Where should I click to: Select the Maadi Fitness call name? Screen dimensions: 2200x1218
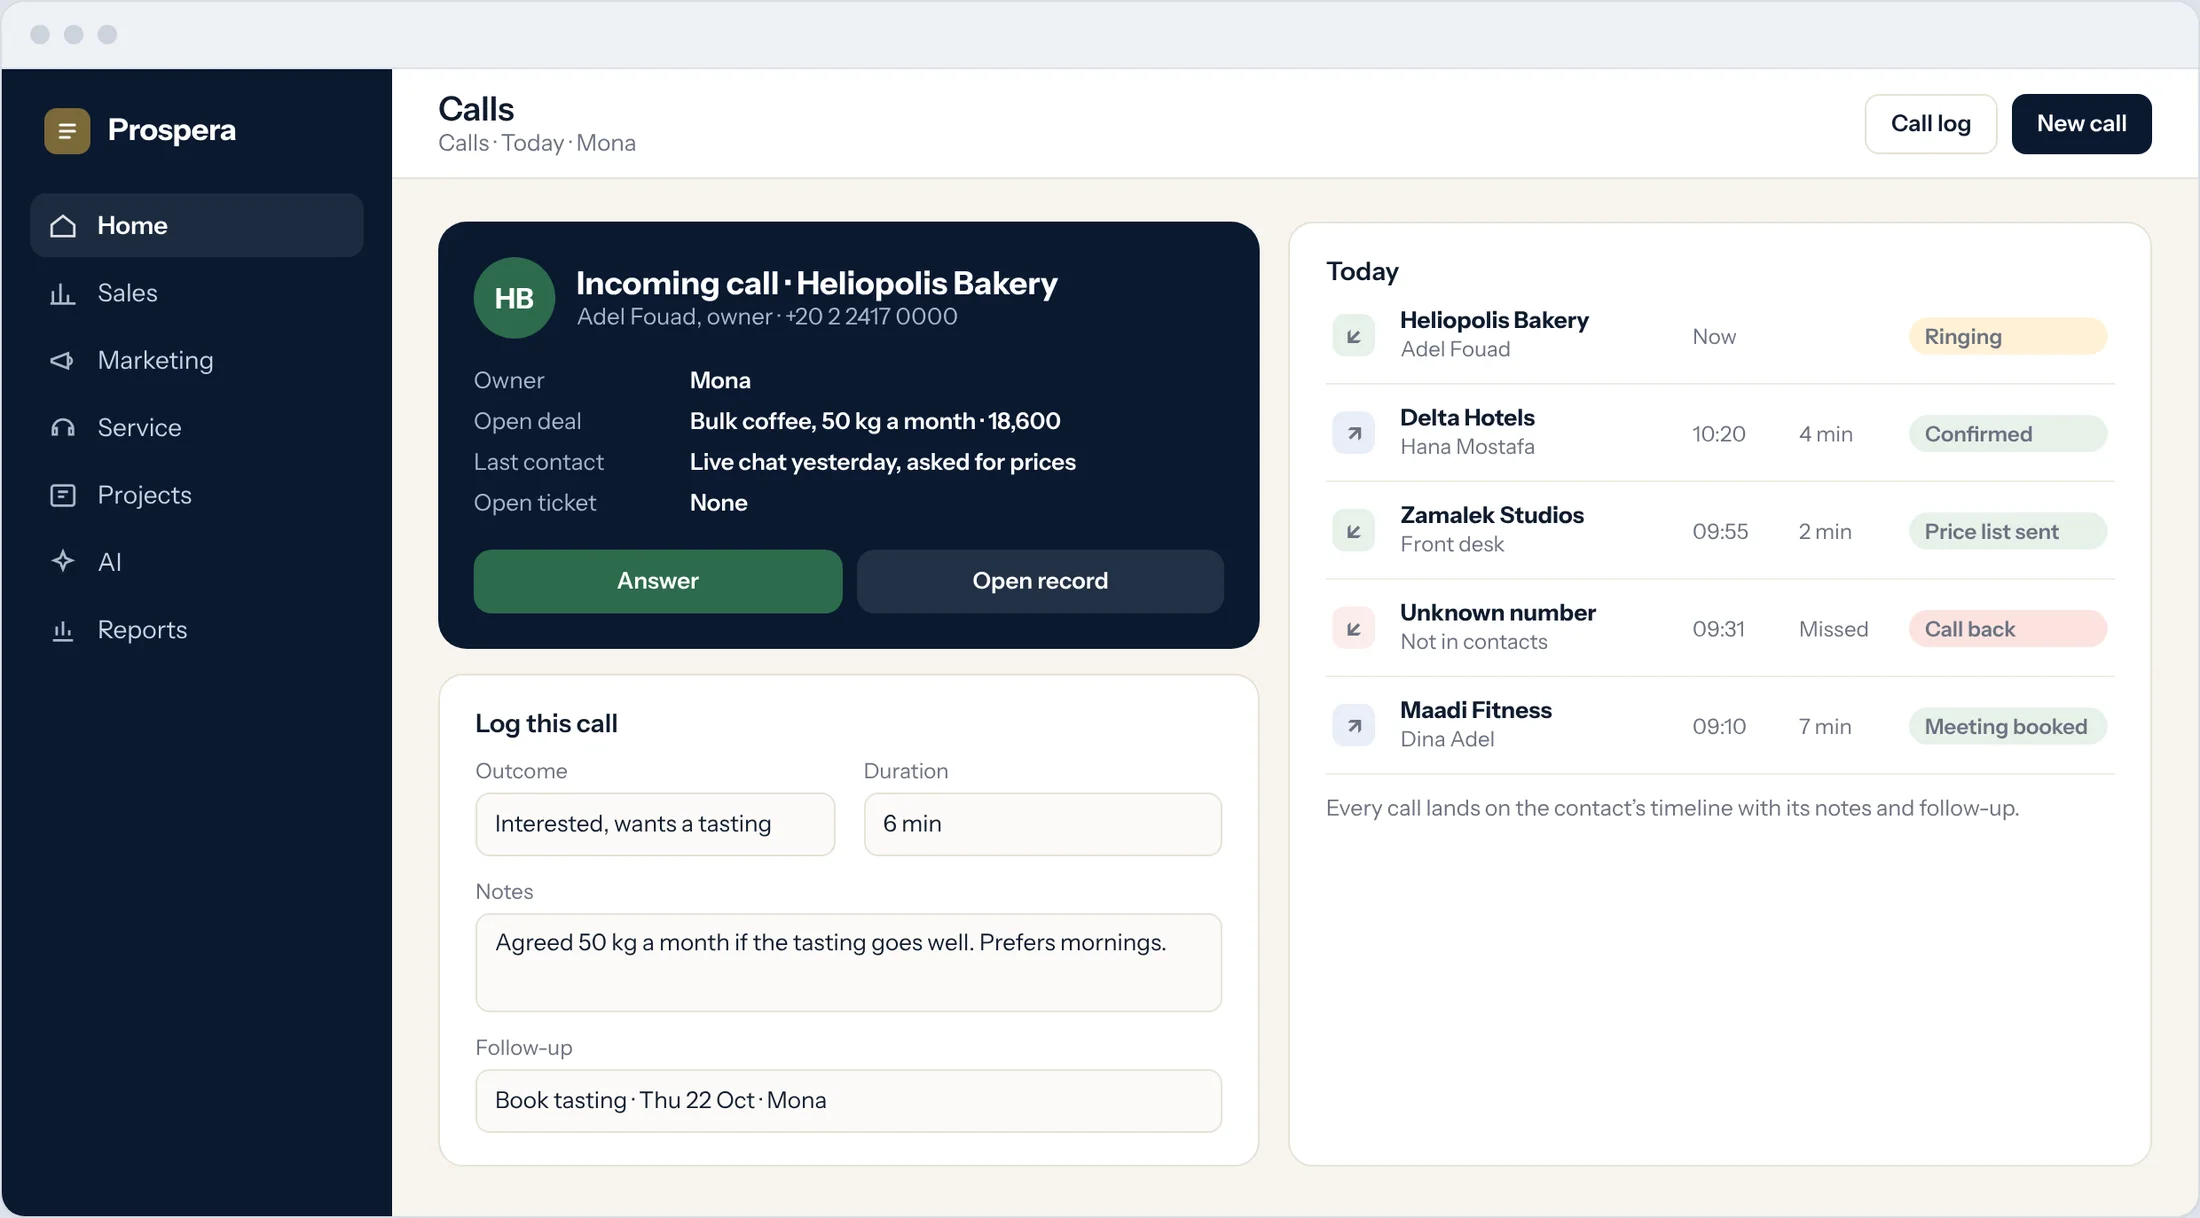click(x=1476, y=710)
